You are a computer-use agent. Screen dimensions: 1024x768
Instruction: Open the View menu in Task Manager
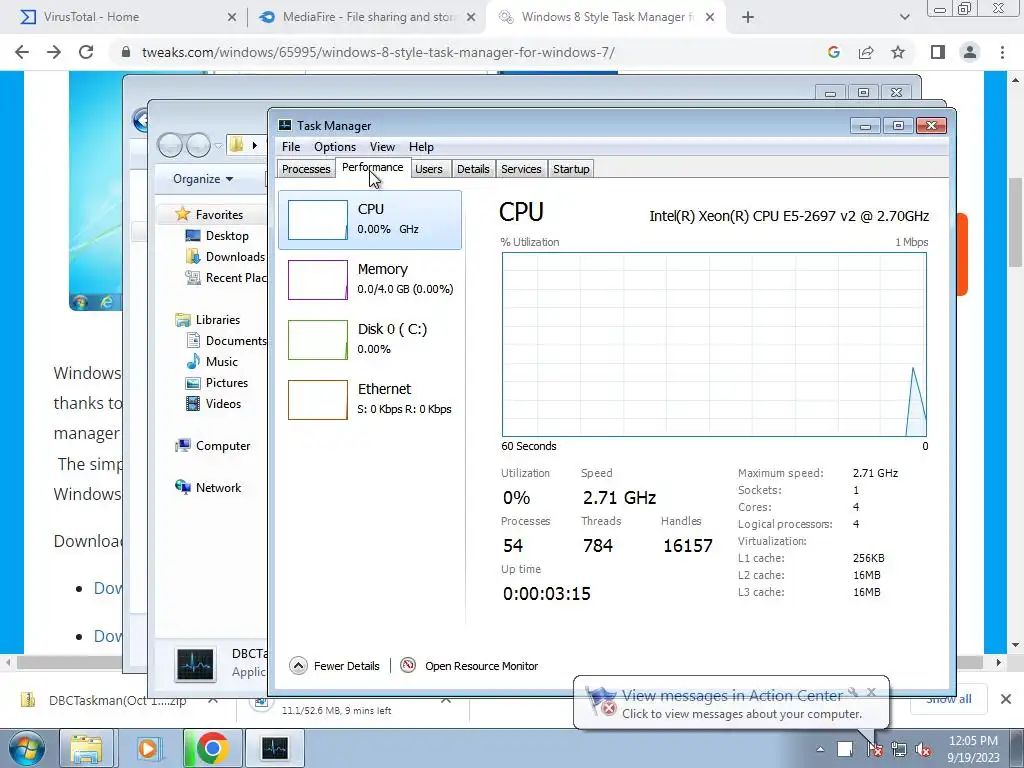[x=382, y=147]
